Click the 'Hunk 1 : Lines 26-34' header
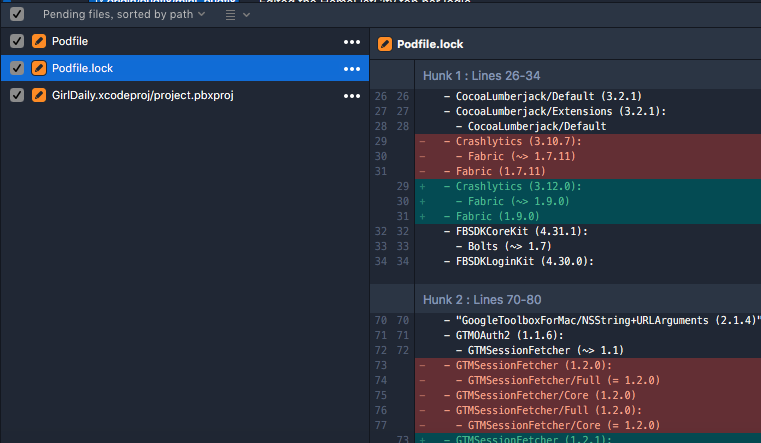Screen dimensions: 761x443 481,75
